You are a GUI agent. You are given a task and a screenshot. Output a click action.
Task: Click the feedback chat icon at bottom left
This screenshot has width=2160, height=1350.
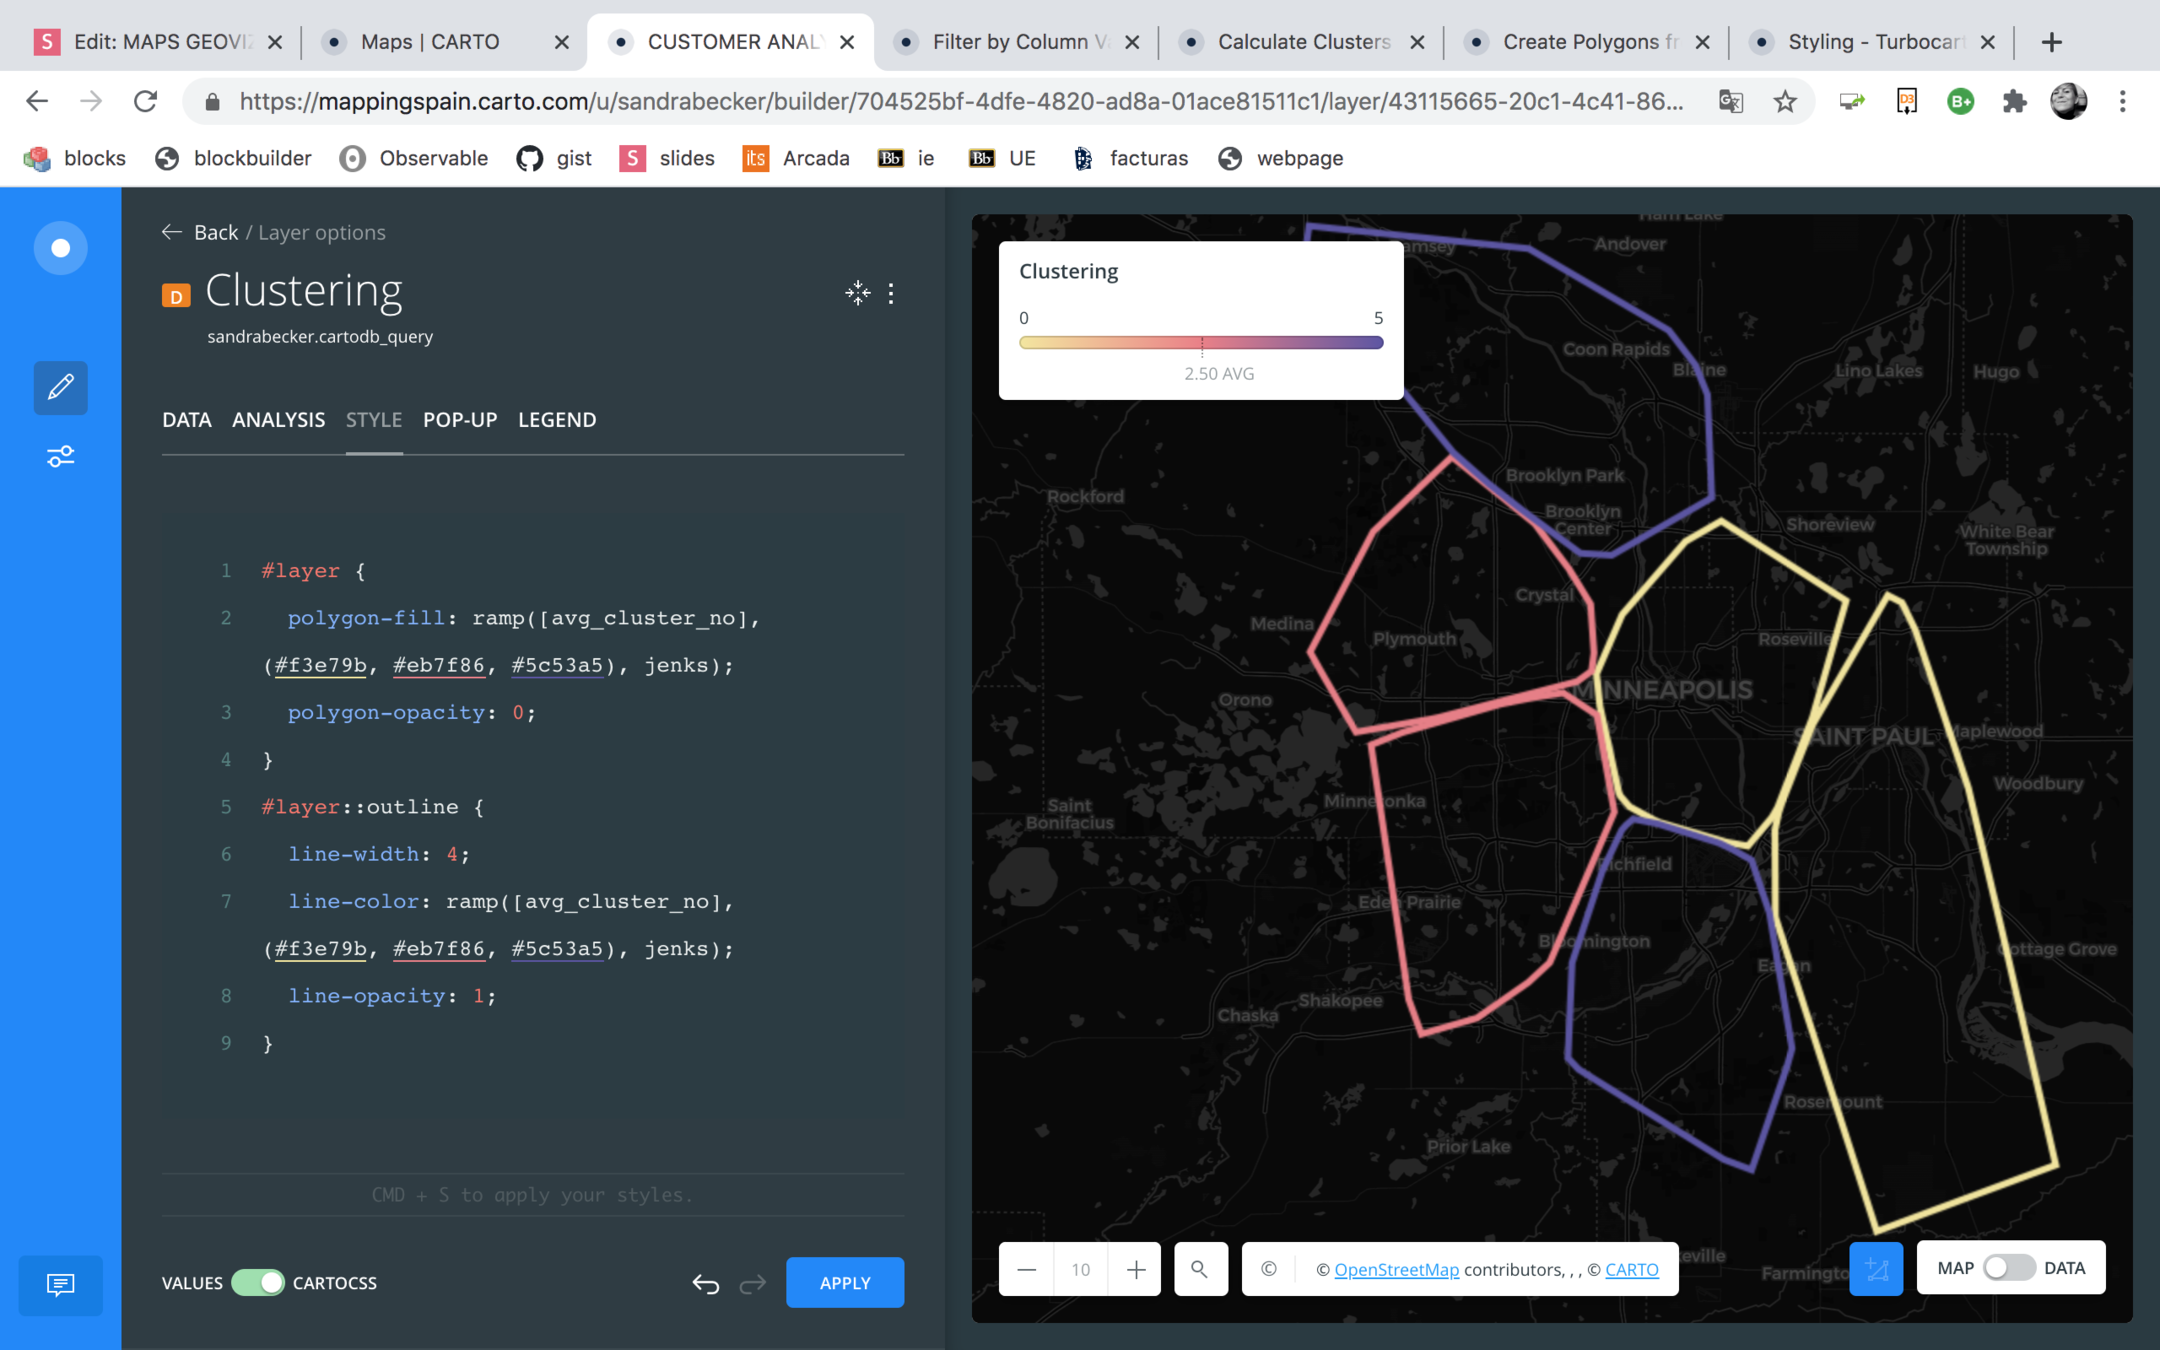coord(60,1284)
